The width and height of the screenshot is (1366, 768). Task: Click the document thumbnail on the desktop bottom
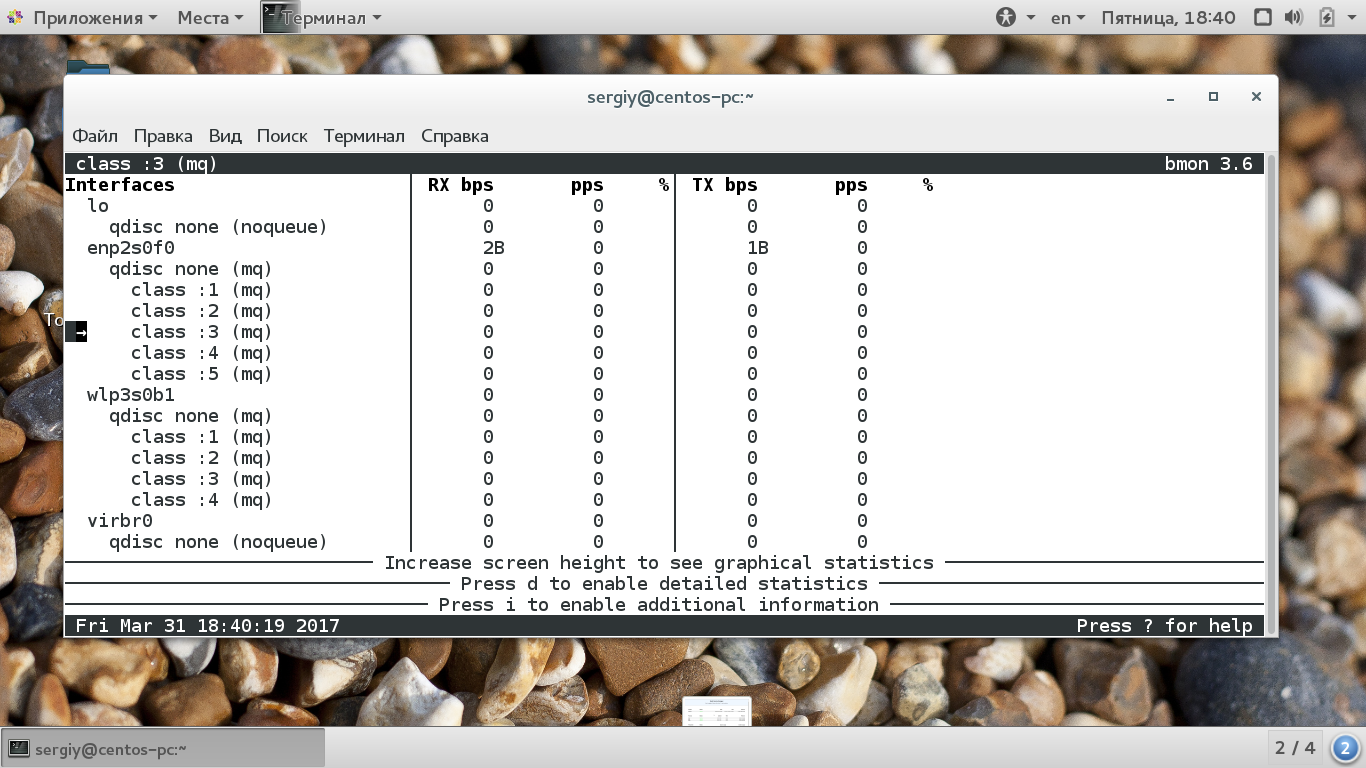[716, 711]
